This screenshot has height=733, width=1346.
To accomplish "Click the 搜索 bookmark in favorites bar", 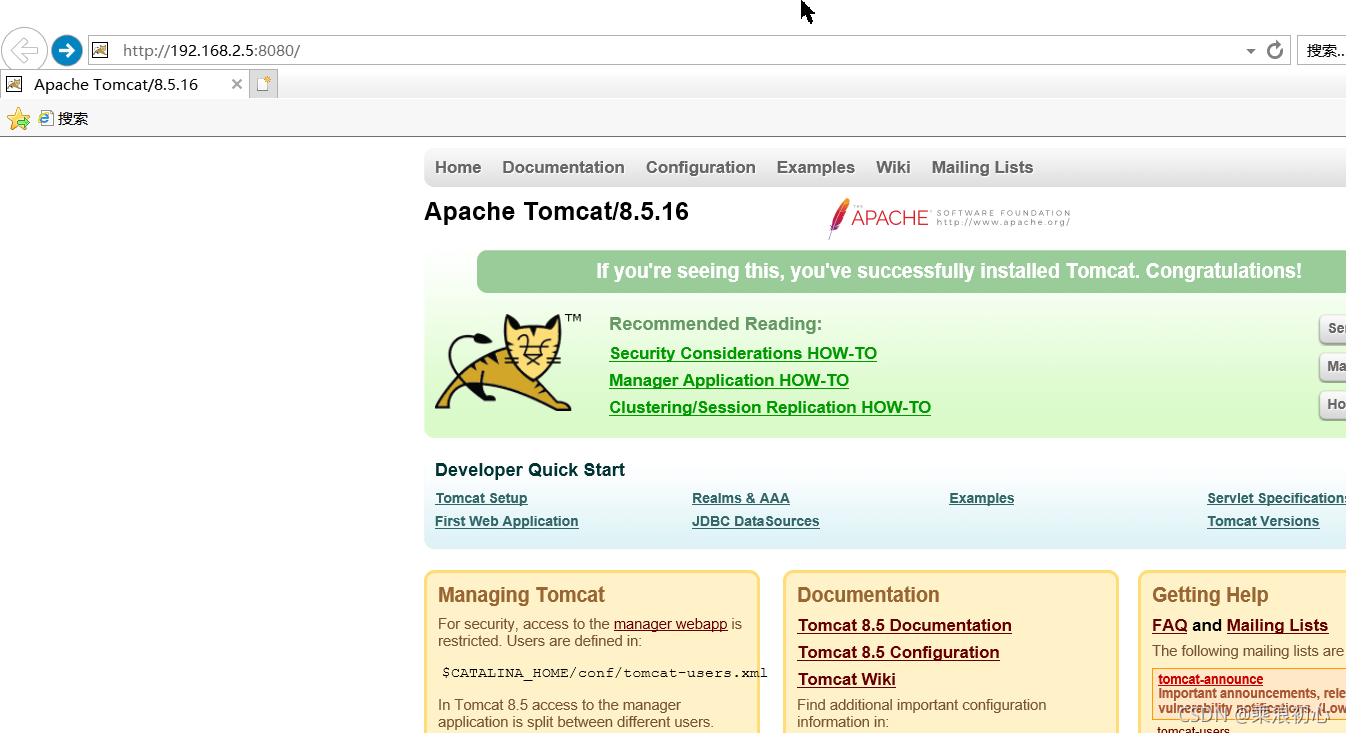I will tap(64, 118).
